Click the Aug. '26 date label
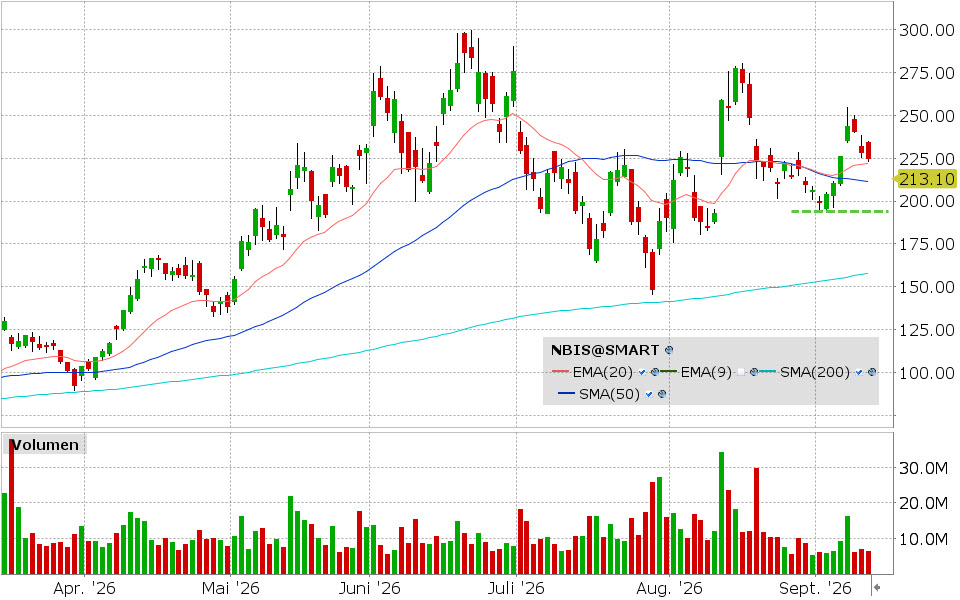Image resolution: width=960 pixels, height=600 pixels. pos(669,588)
